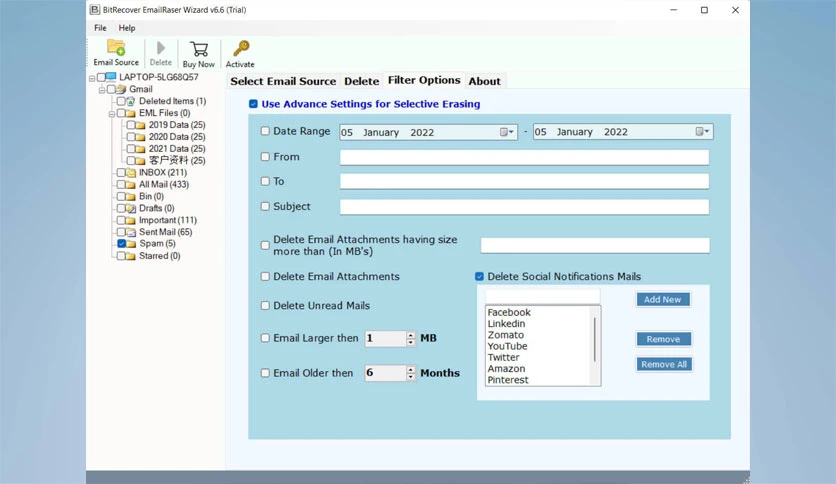
Task: Switch to the Select Email Source tab
Action: [283, 81]
